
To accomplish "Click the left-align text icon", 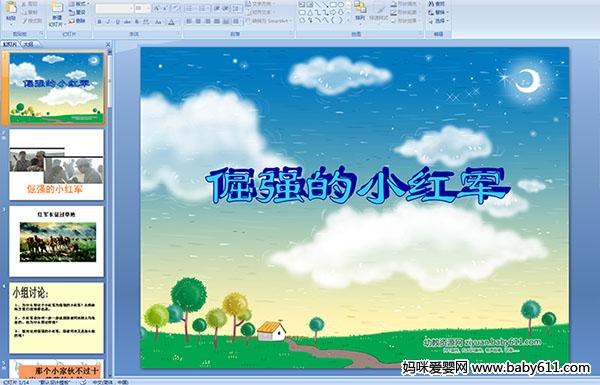I will pos(189,21).
